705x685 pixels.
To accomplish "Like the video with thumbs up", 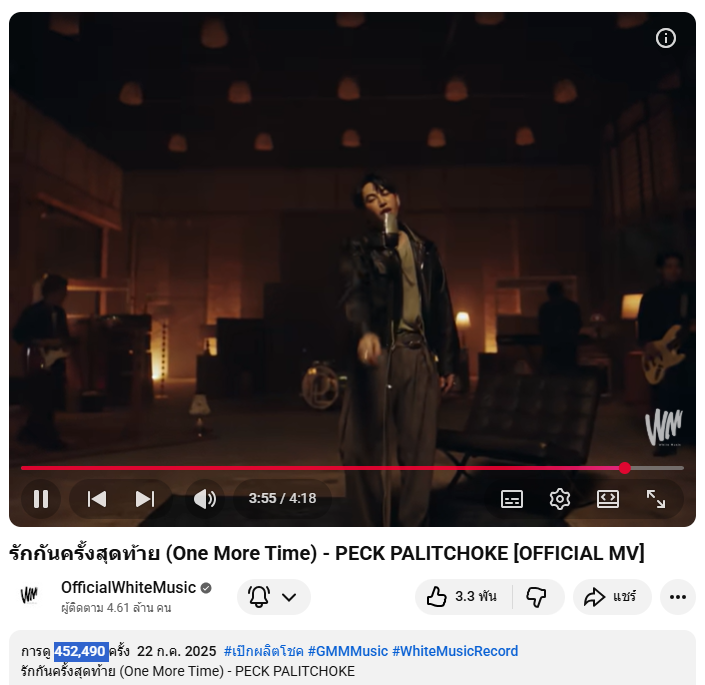I will [x=463, y=597].
